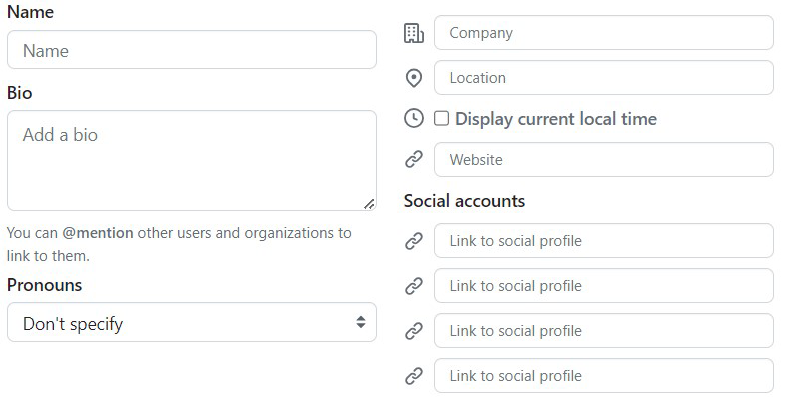Grab the bio textarea resize handle
The width and height of the screenshot is (794, 411).
(x=369, y=203)
